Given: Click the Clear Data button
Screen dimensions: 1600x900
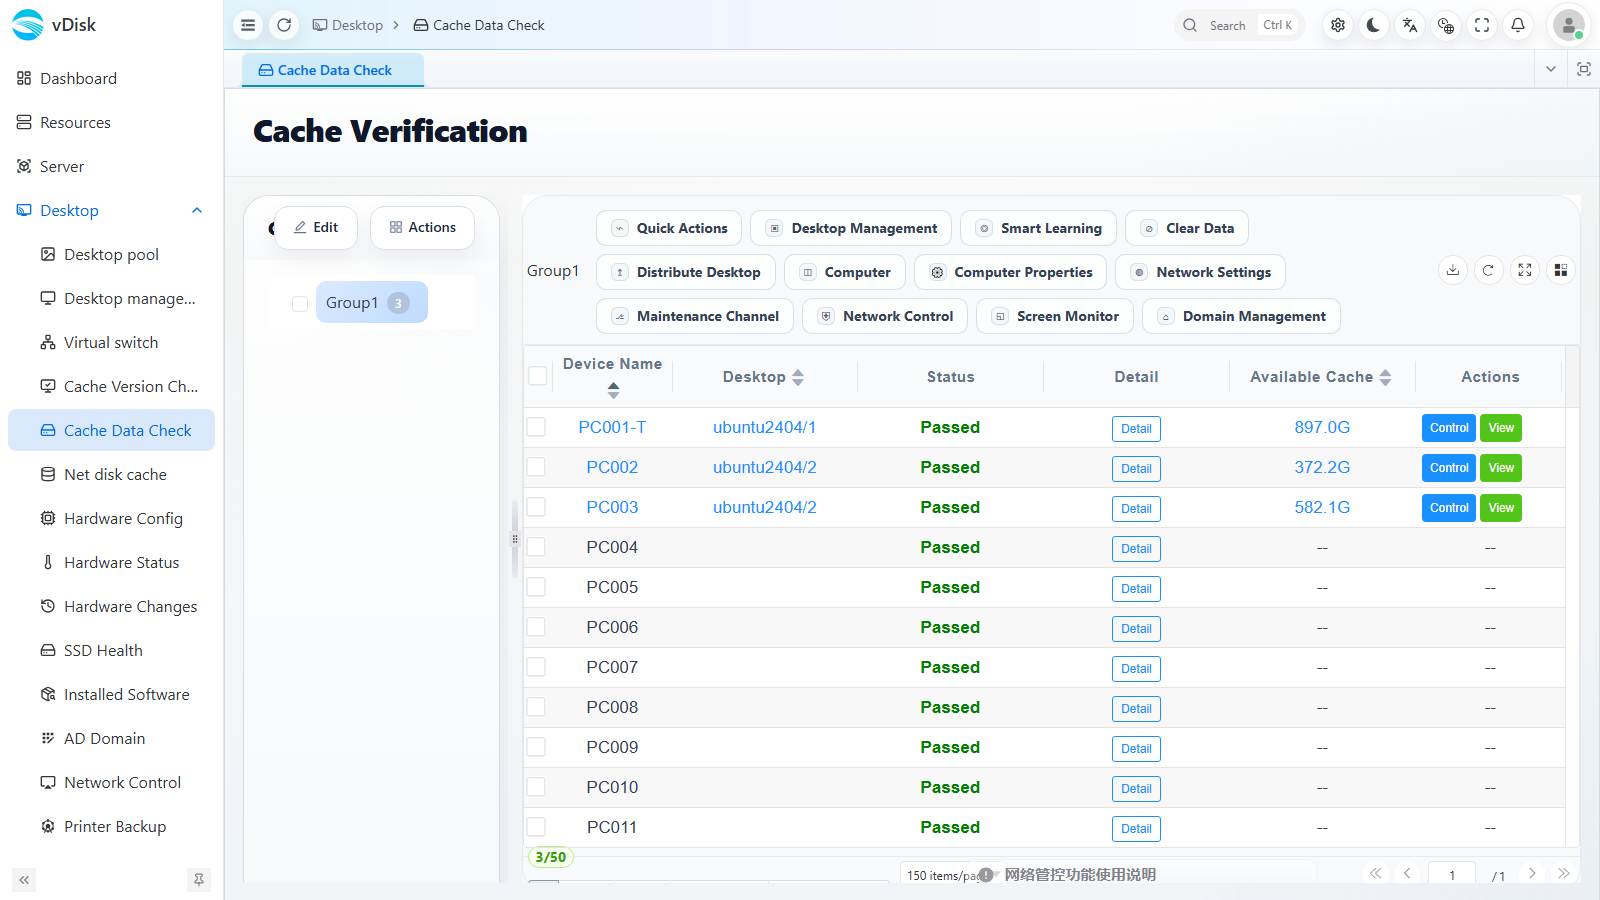Looking at the screenshot, I should (x=1187, y=228).
